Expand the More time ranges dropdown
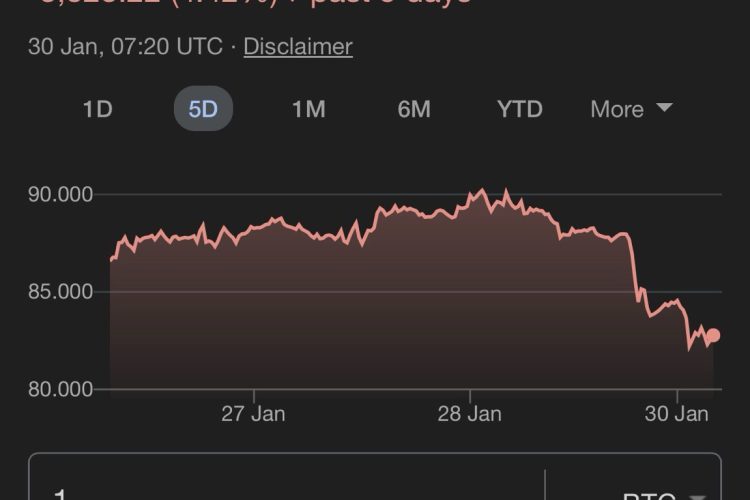The image size is (750, 500). tap(630, 109)
